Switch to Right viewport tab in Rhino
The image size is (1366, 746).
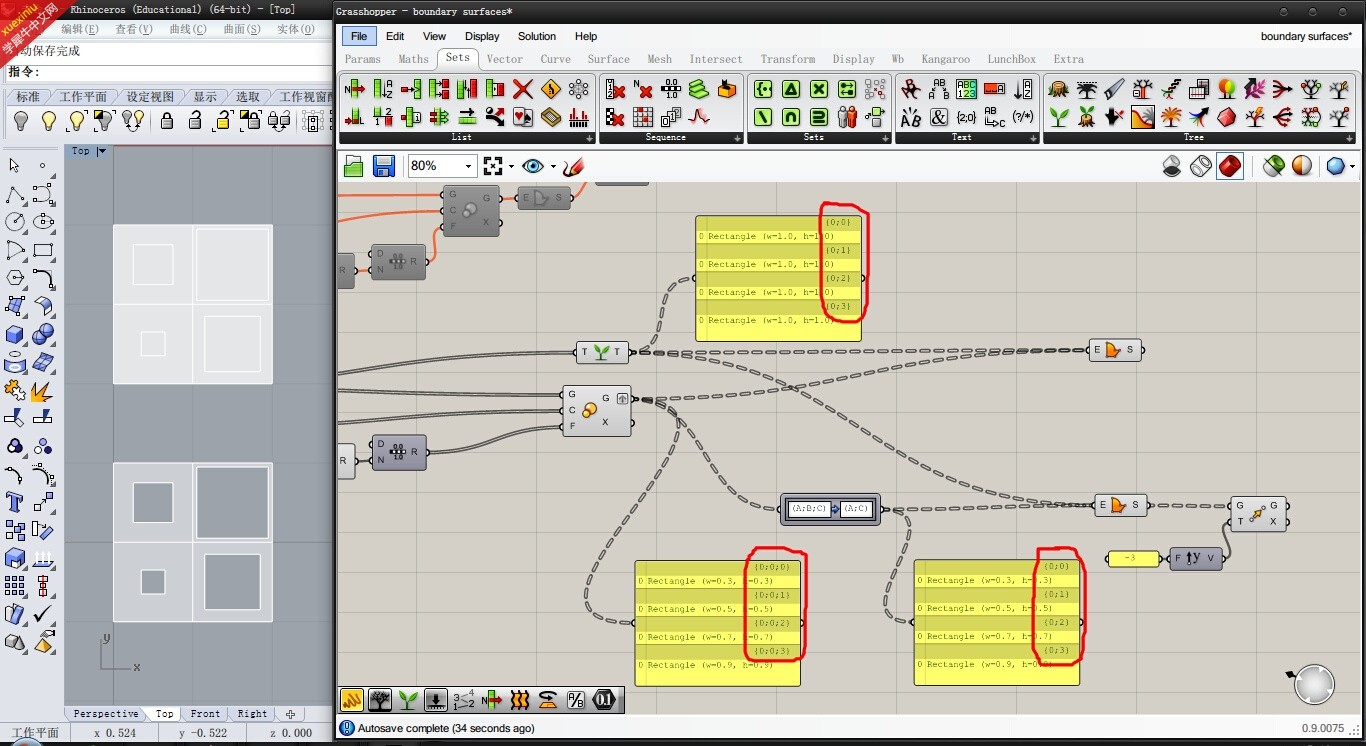point(252,714)
